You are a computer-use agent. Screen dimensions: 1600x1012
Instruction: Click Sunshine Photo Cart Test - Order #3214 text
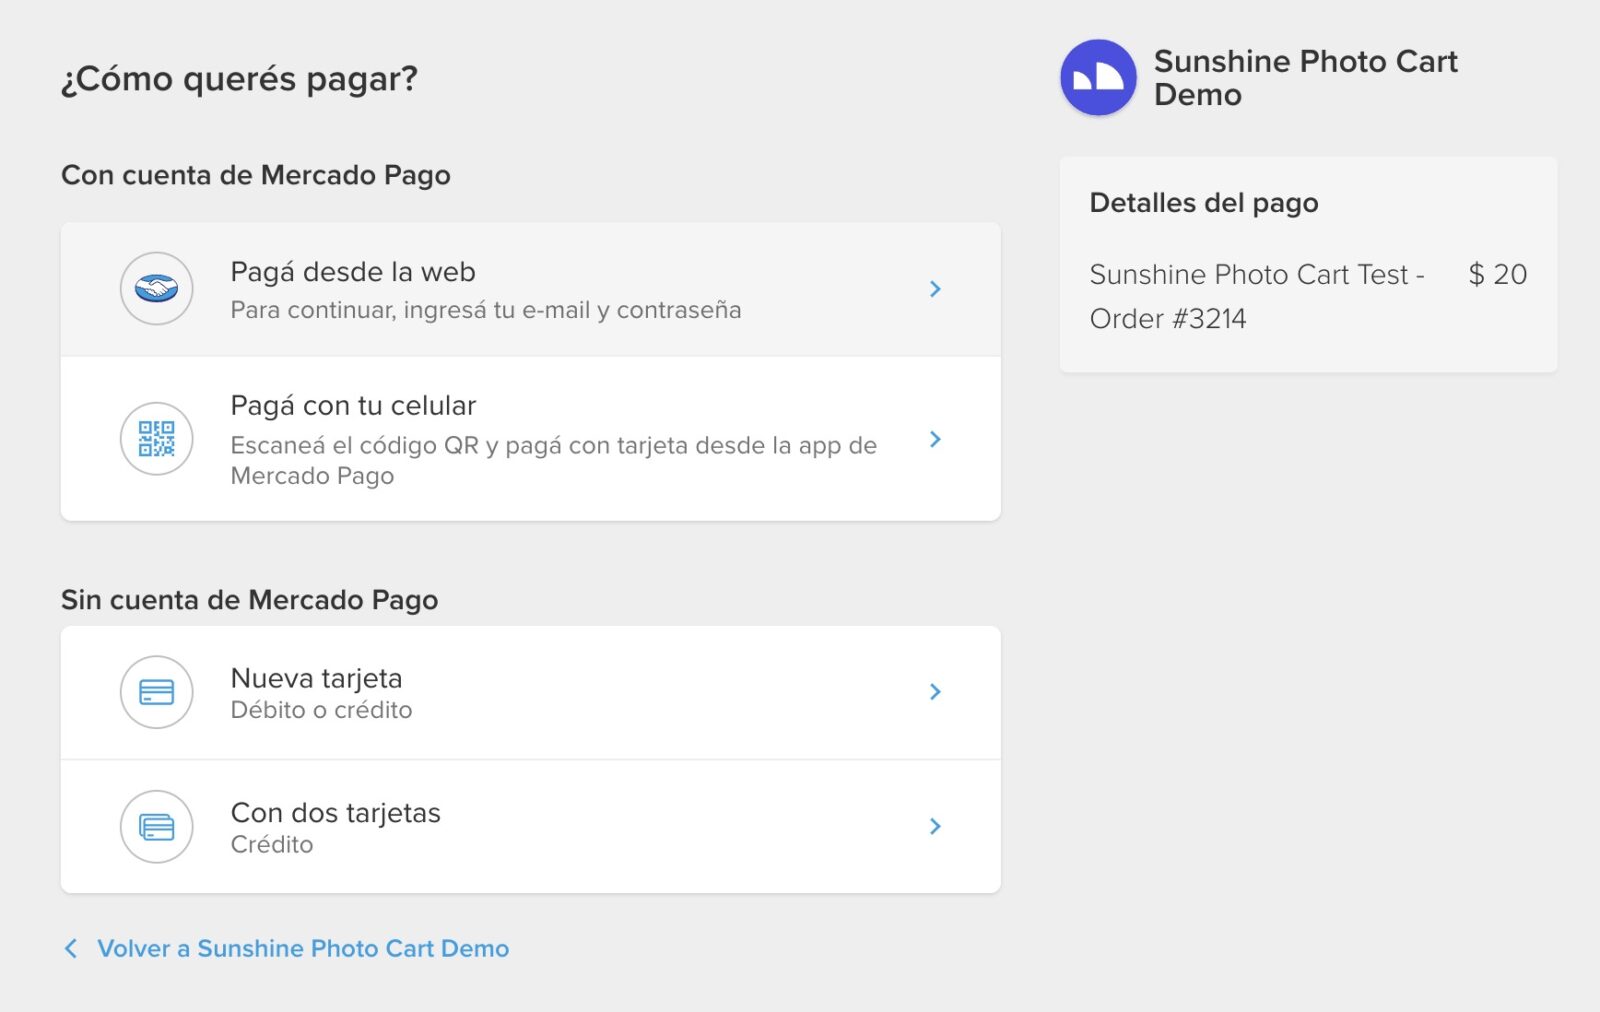point(1257,296)
